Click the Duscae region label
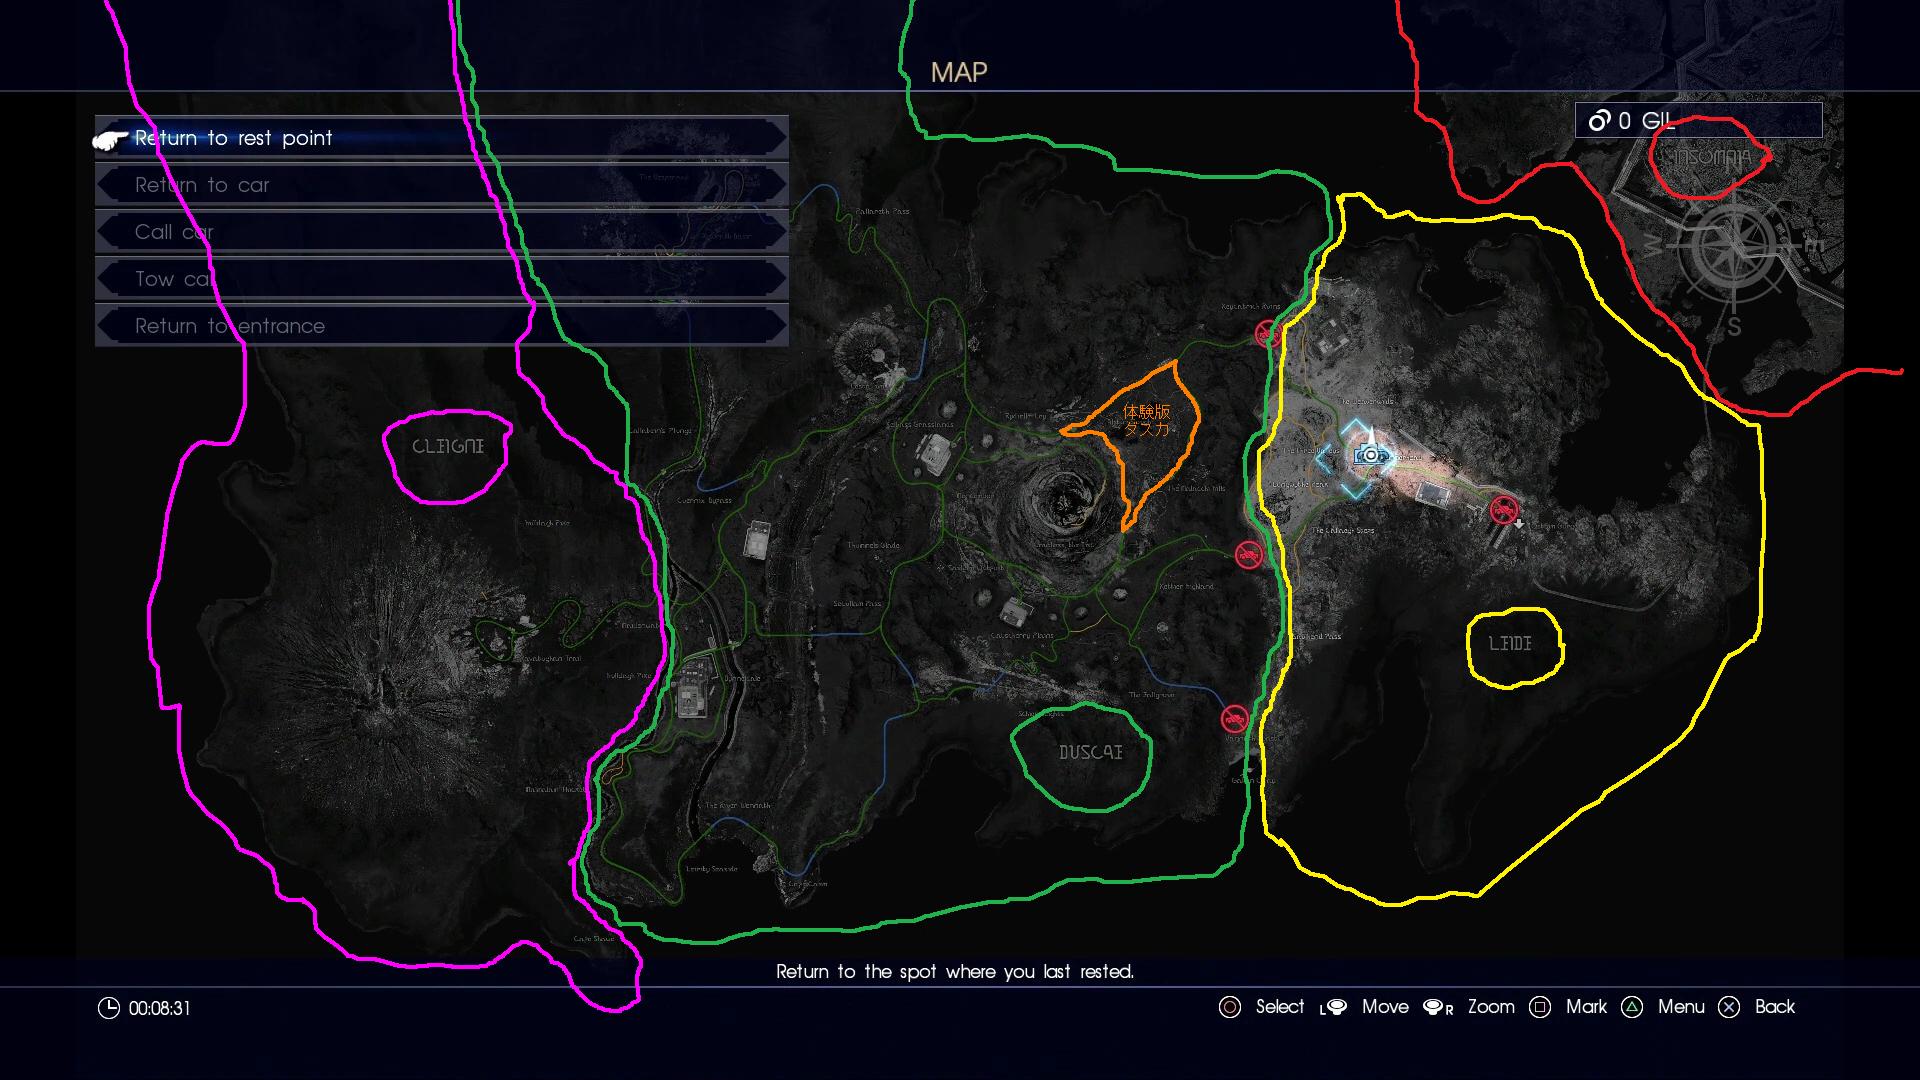 [x=1090, y=752]
